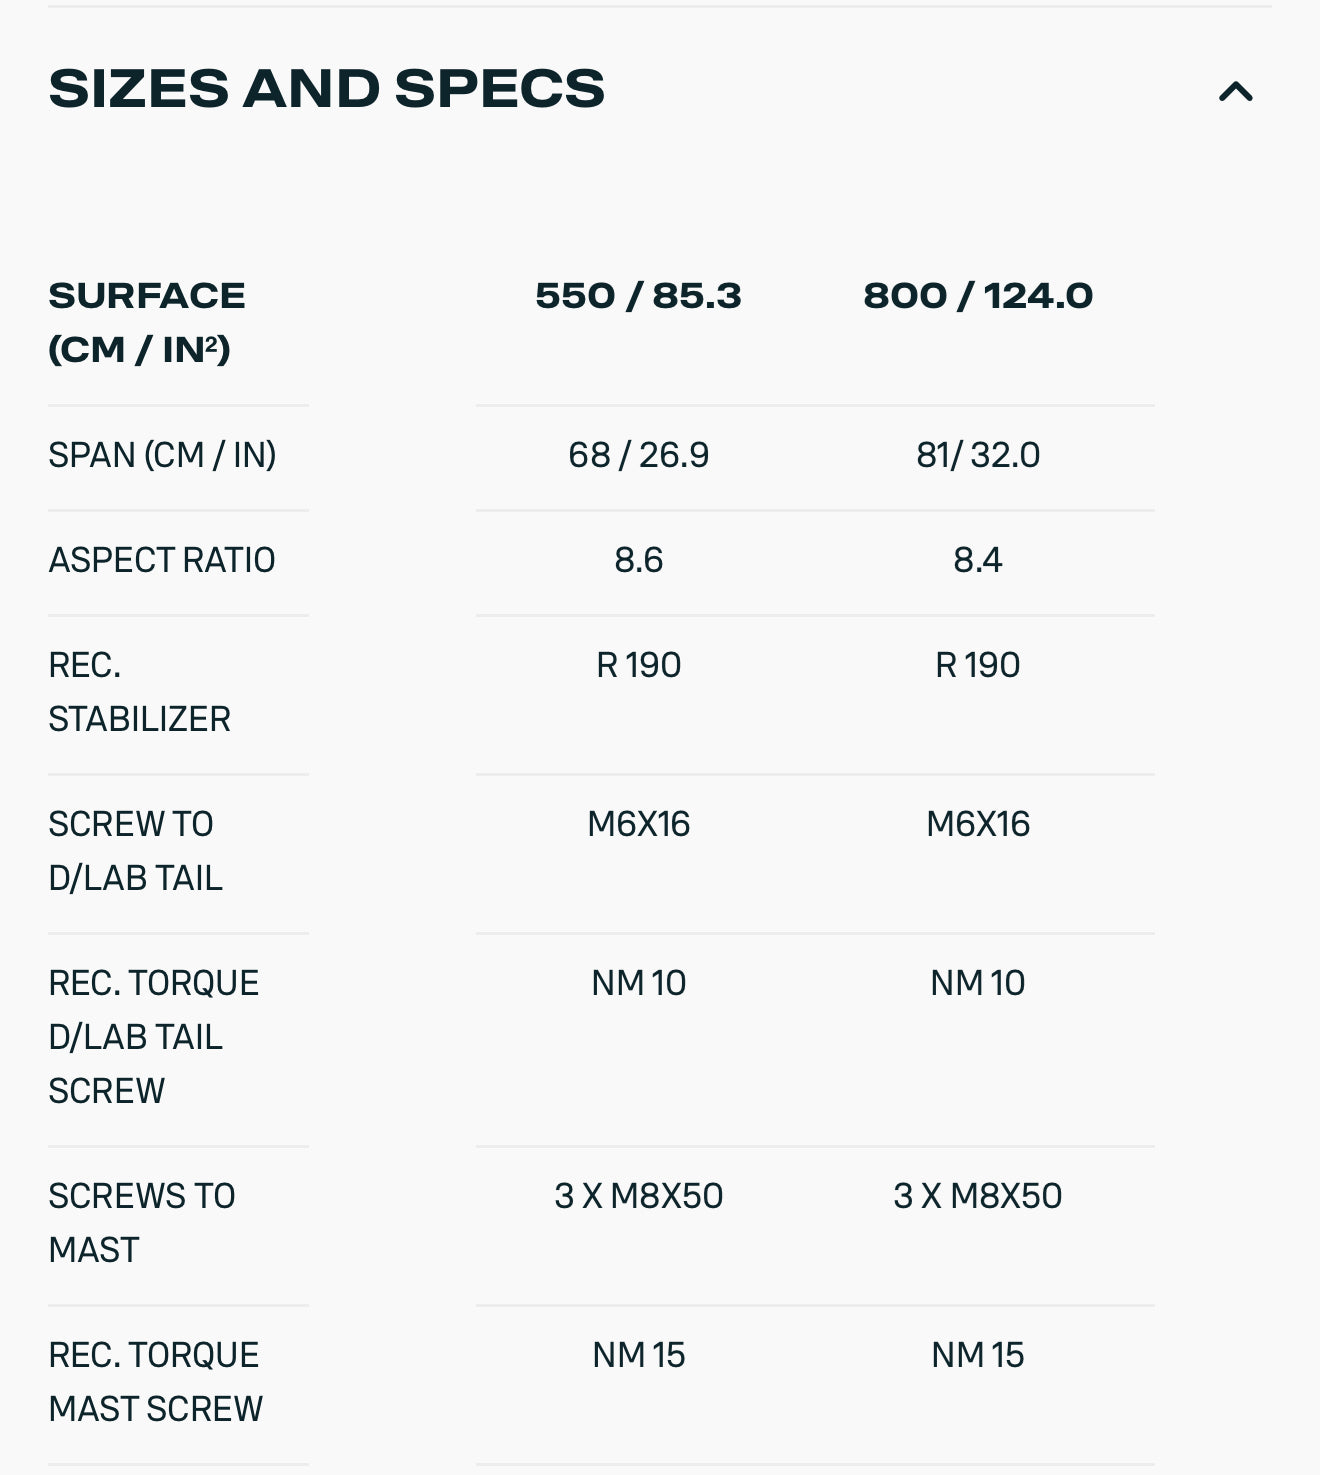This screenshot has height=1475, width=1320.
Task: Click the Screw to D/LAB Tail label
Action: [135, 851]
